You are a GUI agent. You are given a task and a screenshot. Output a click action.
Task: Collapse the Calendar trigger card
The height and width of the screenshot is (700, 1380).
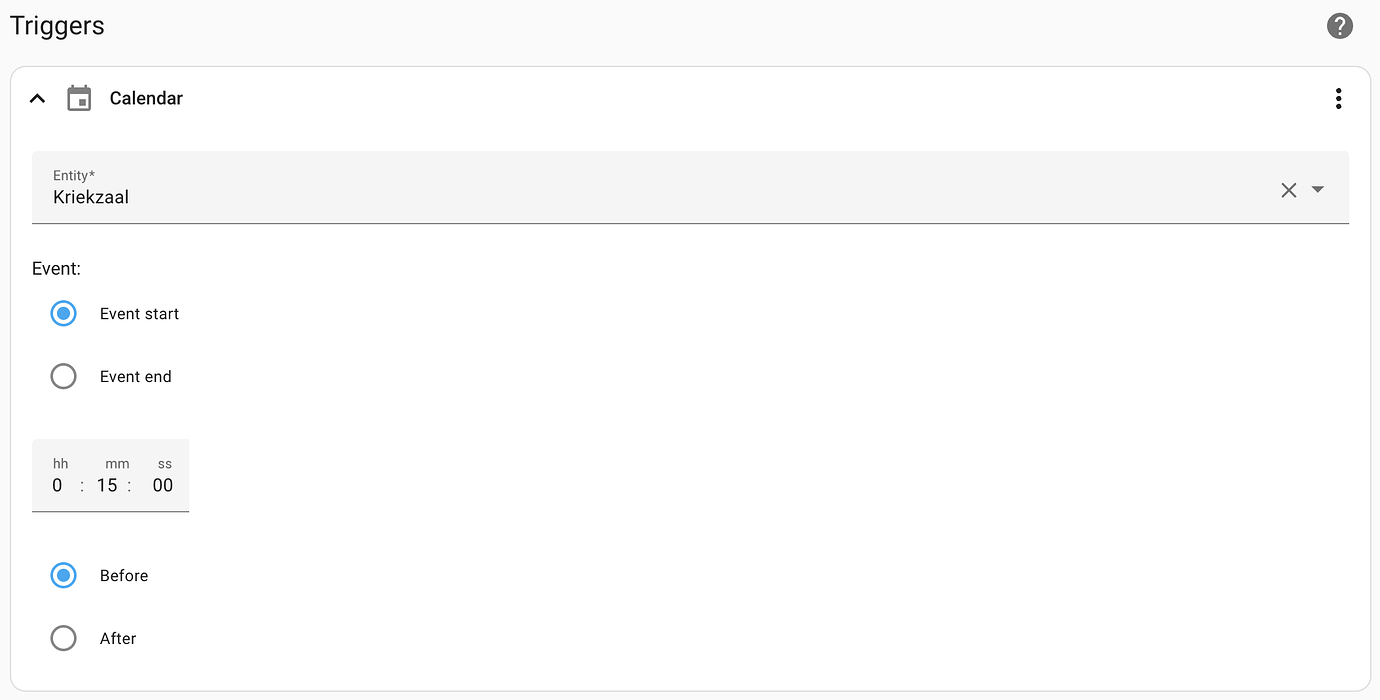pos(37,98)
